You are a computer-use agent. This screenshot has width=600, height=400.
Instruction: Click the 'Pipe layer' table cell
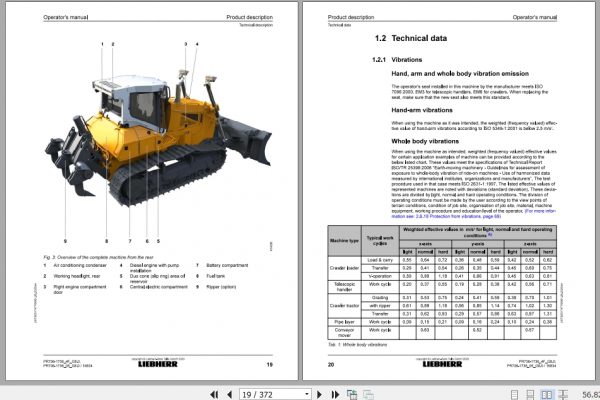[344, 322]
